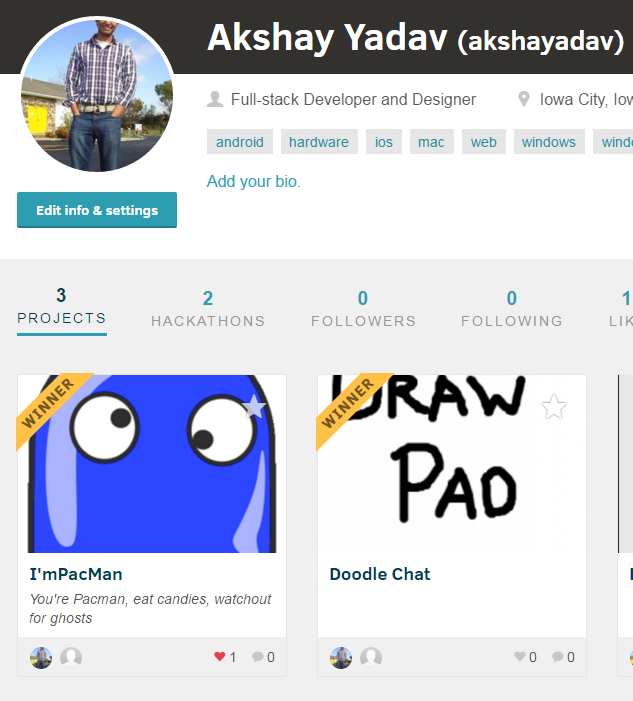Screen dimensions: 633x701
Task: Open second gray avatar on Doodle Chat card
Action: (x=371, y=657)
